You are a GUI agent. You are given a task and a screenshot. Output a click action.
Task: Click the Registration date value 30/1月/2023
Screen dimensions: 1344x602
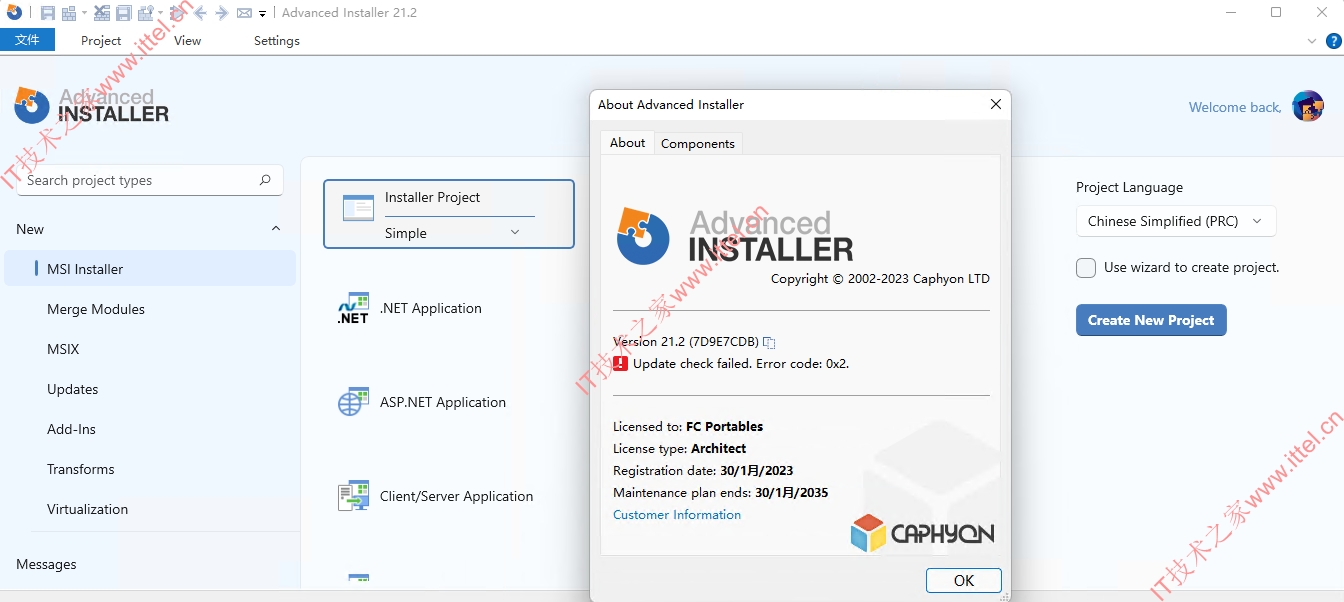pos(756,471)
